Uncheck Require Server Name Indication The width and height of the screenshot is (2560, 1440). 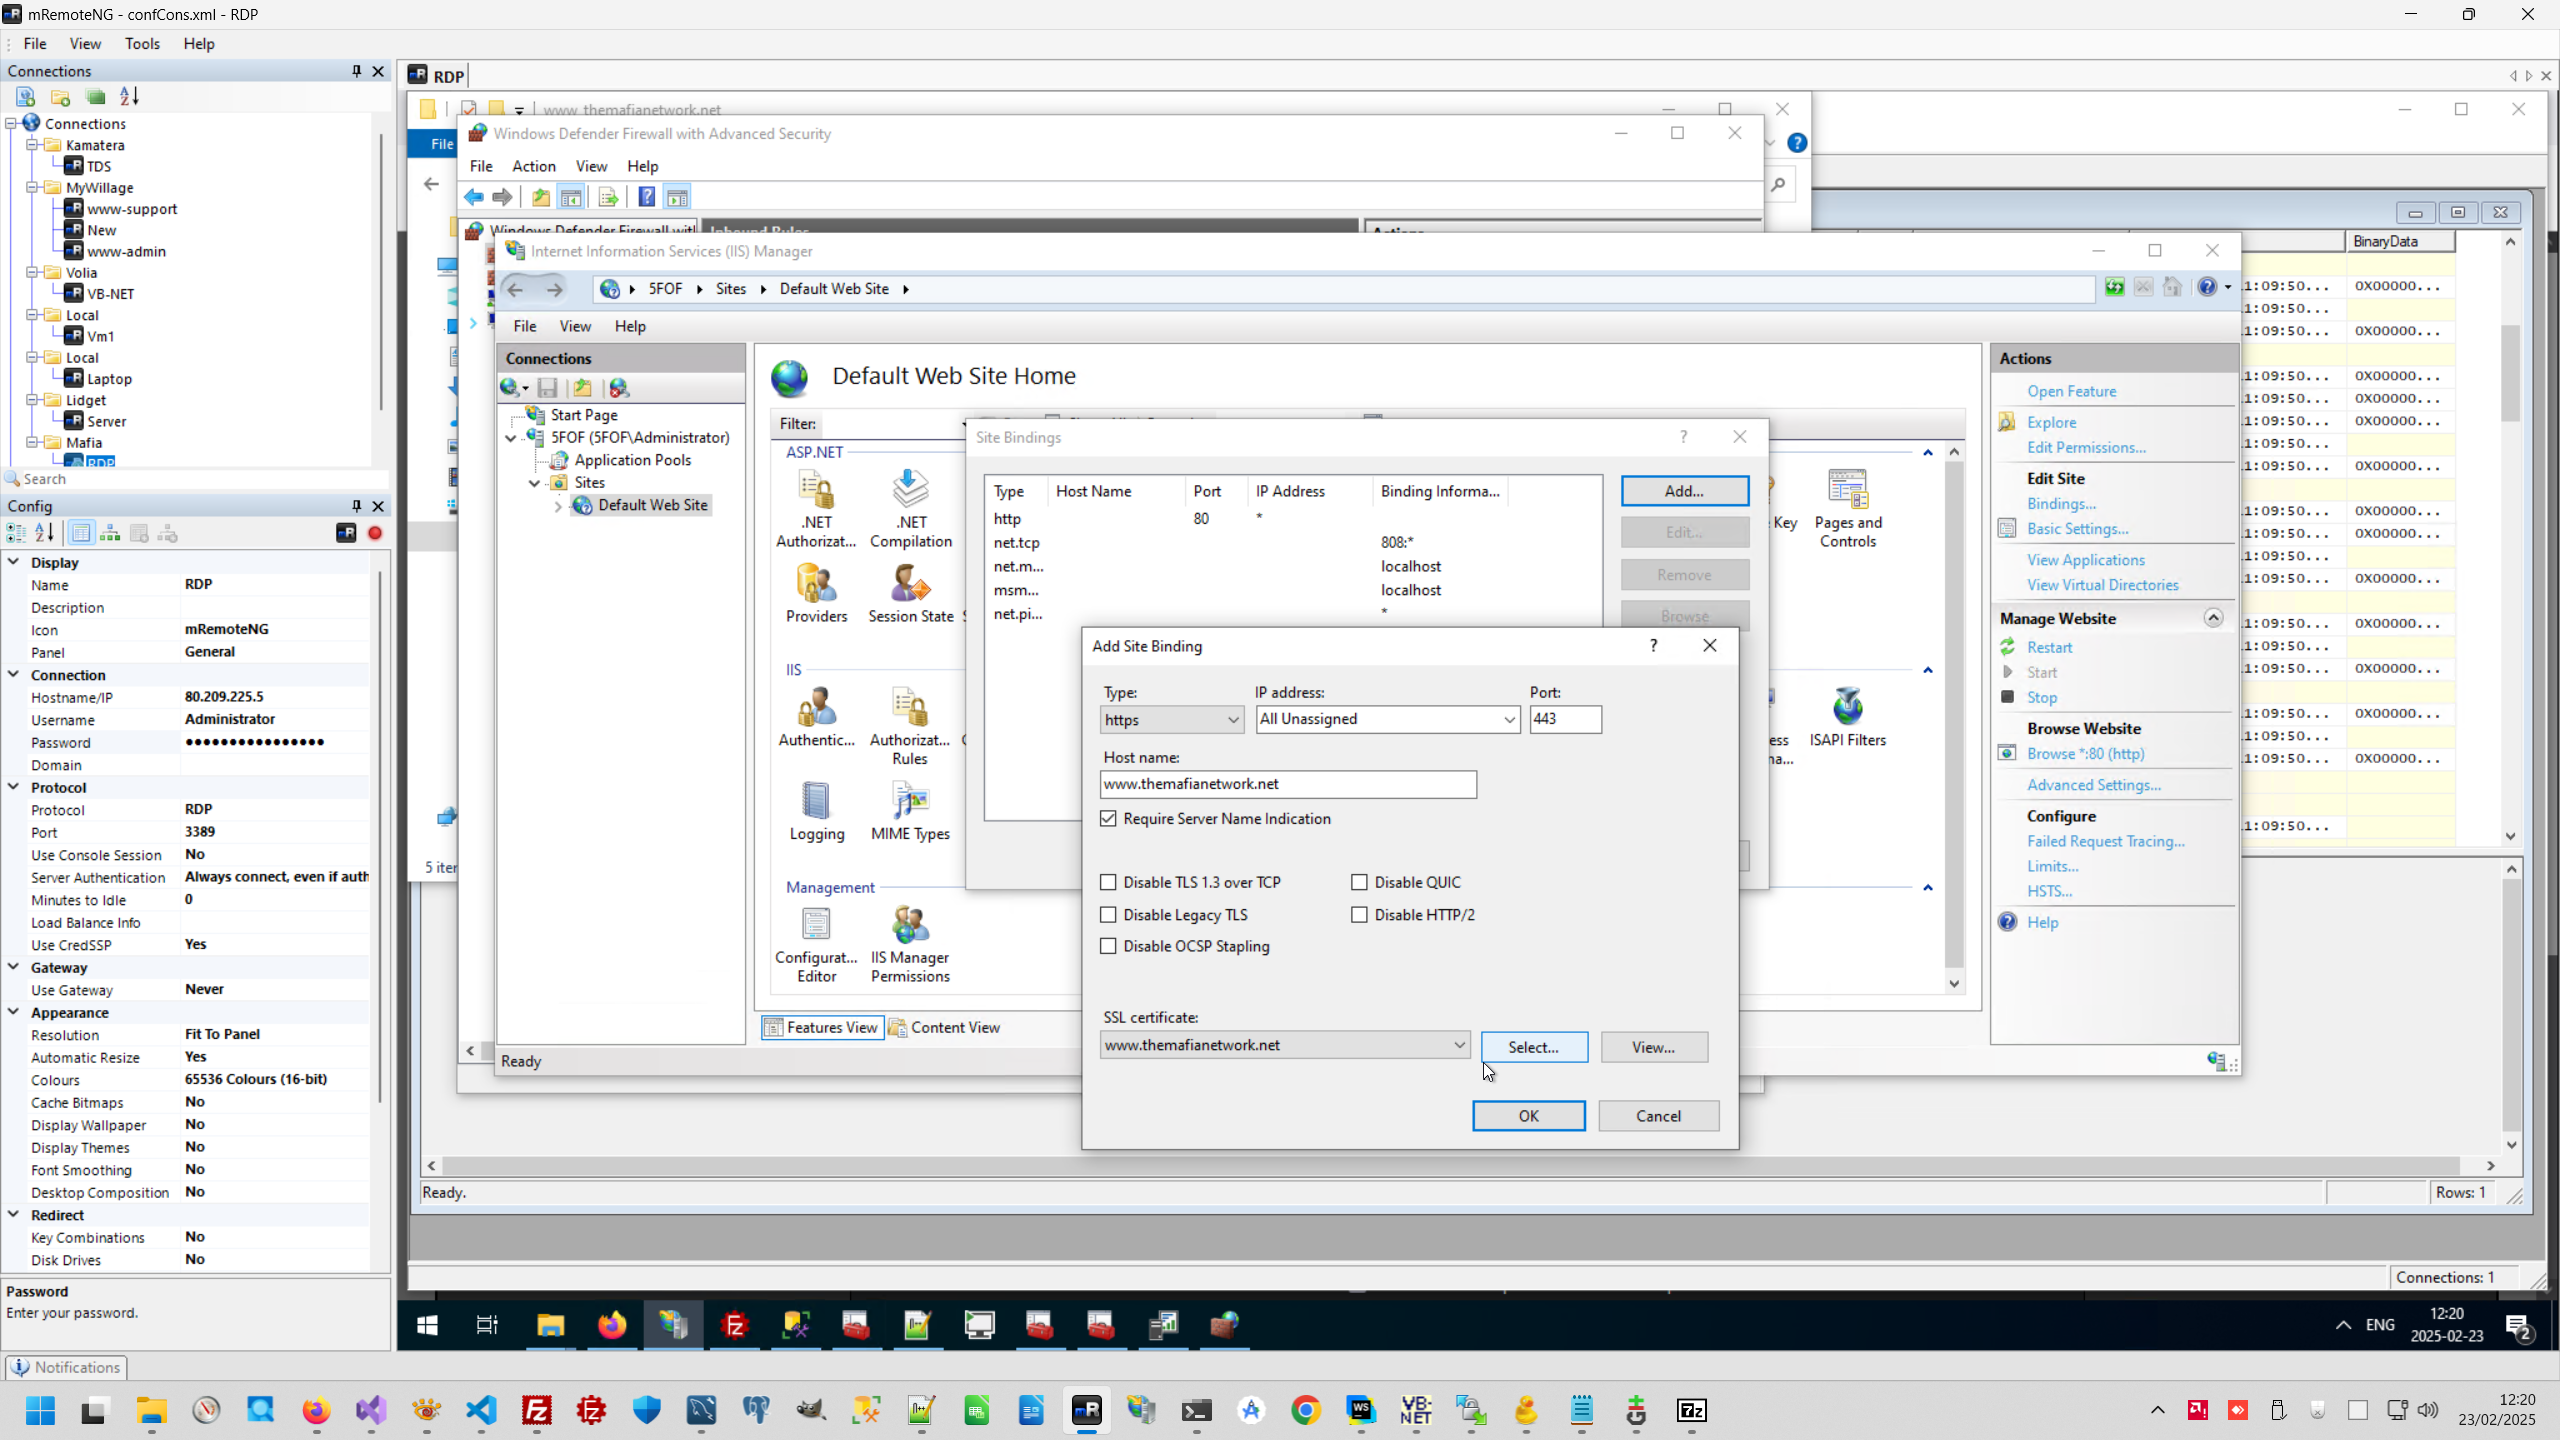click(1108, 818)
